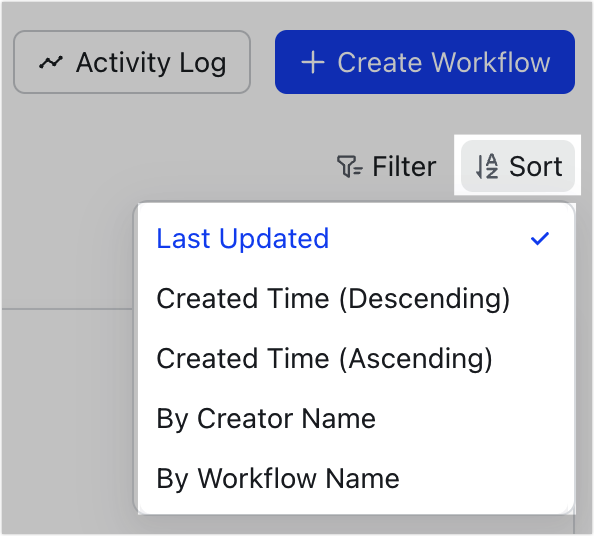Choose the By Creator Name option
The image size is (594, 536).
tap(356, 419)
